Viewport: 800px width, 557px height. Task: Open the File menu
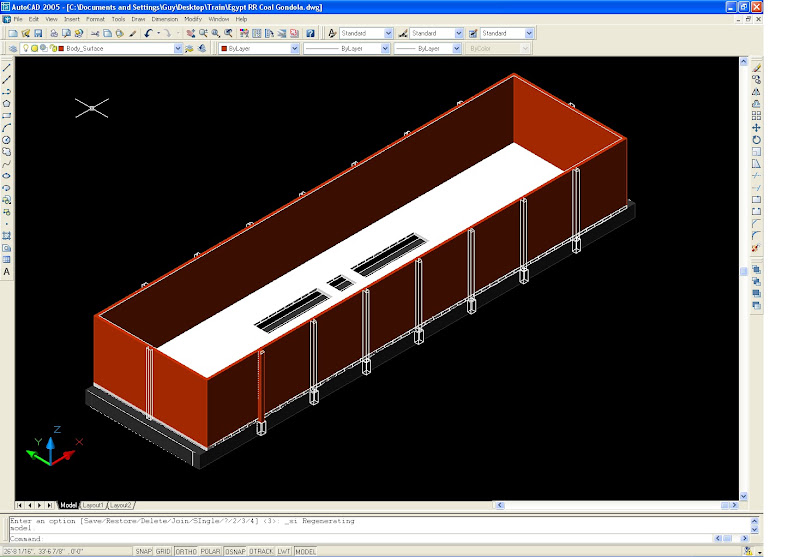click(18, 19)
